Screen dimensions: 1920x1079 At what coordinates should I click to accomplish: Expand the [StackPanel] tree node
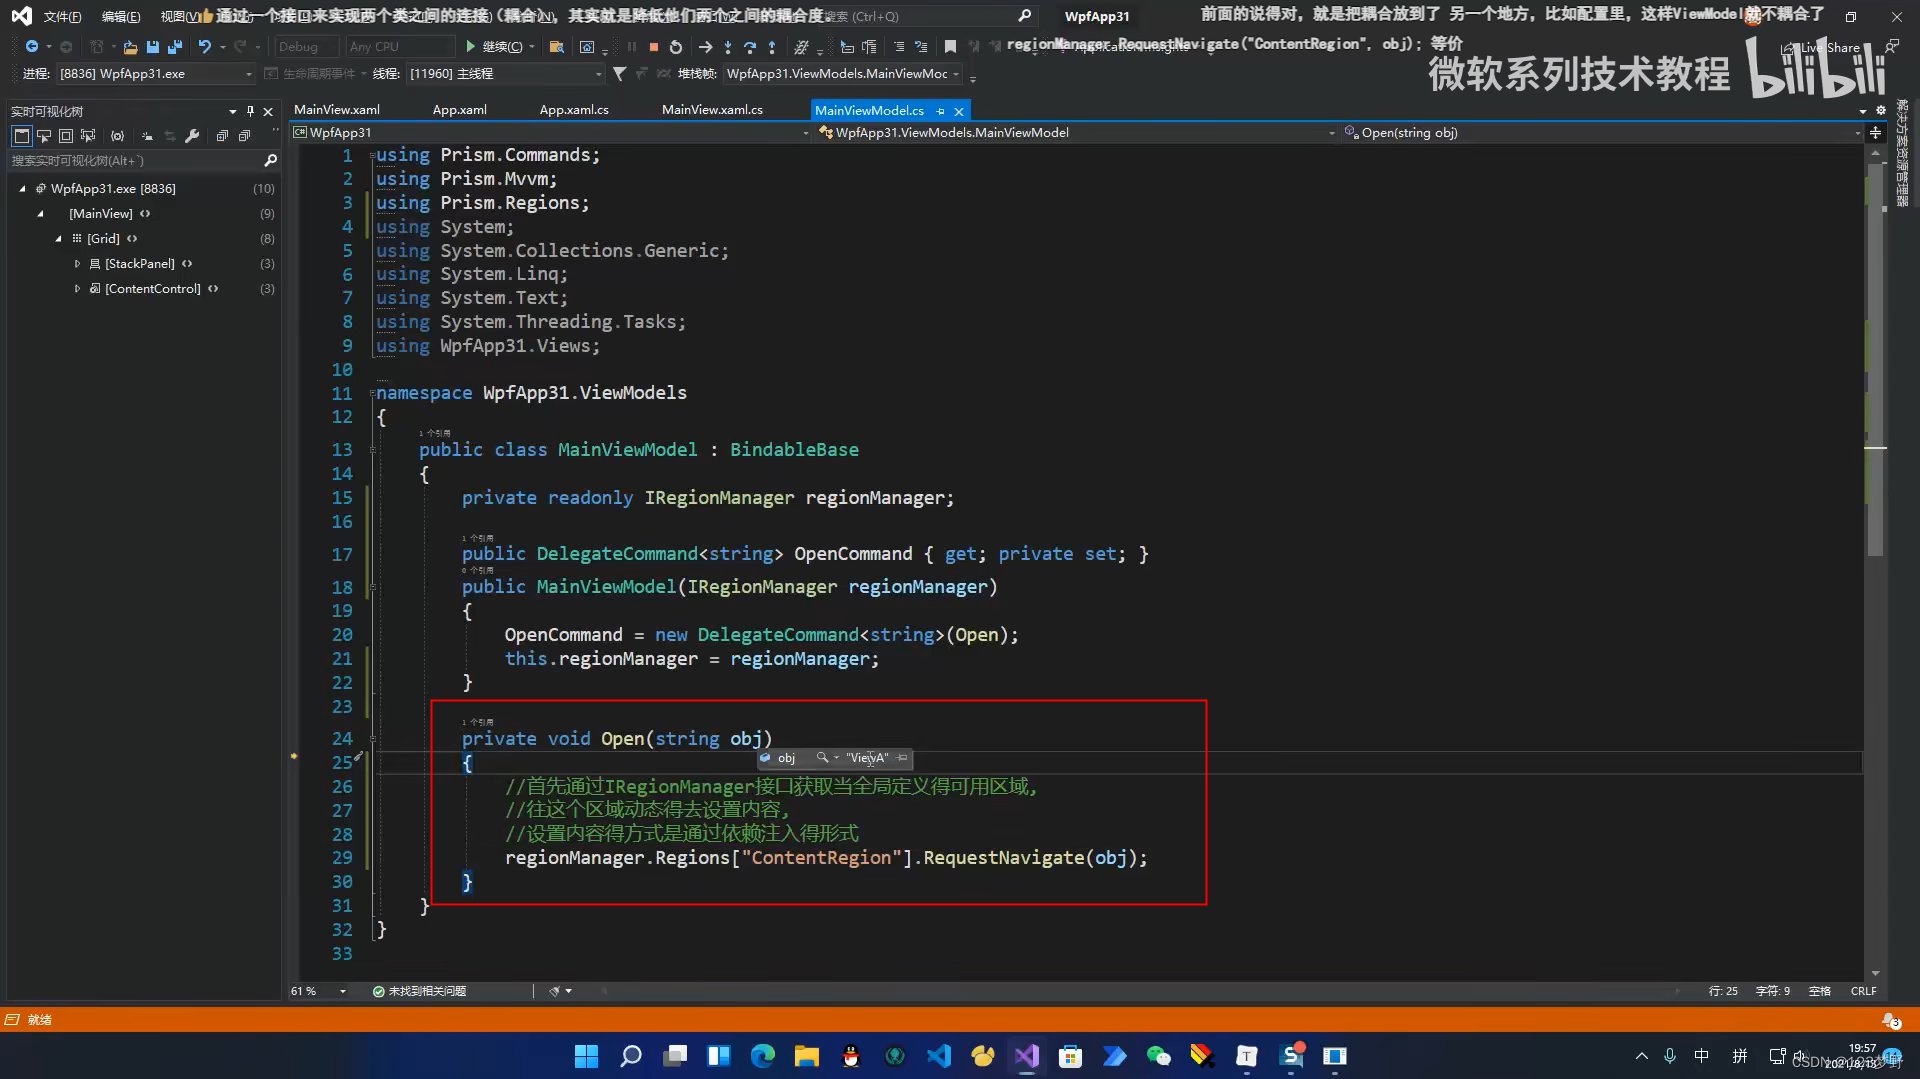coord(77,263)
